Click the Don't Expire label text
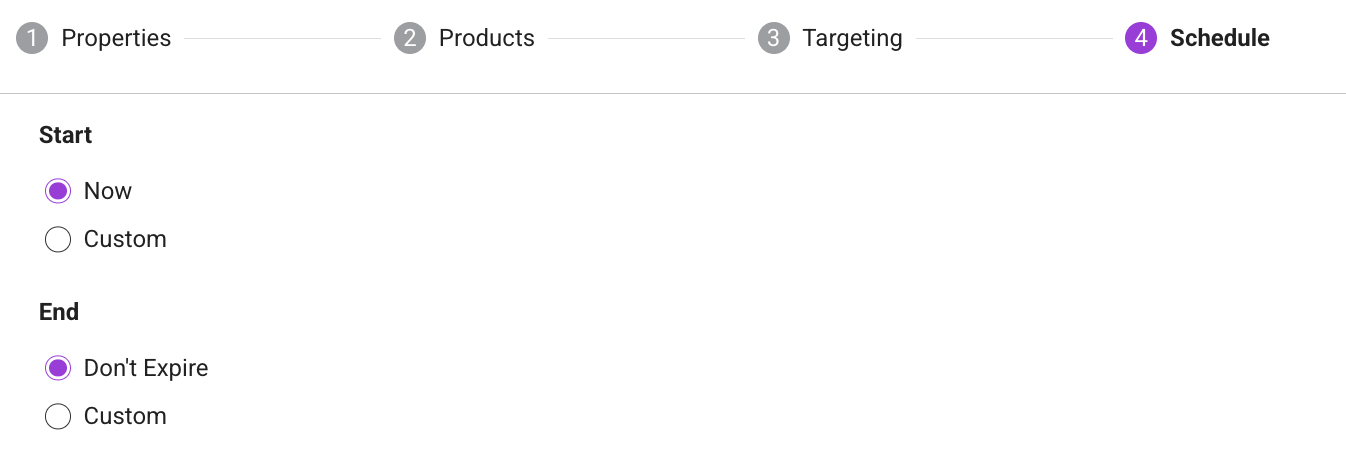The width and height of the screenshot is (1346, 452). click(x=146, y=368)
